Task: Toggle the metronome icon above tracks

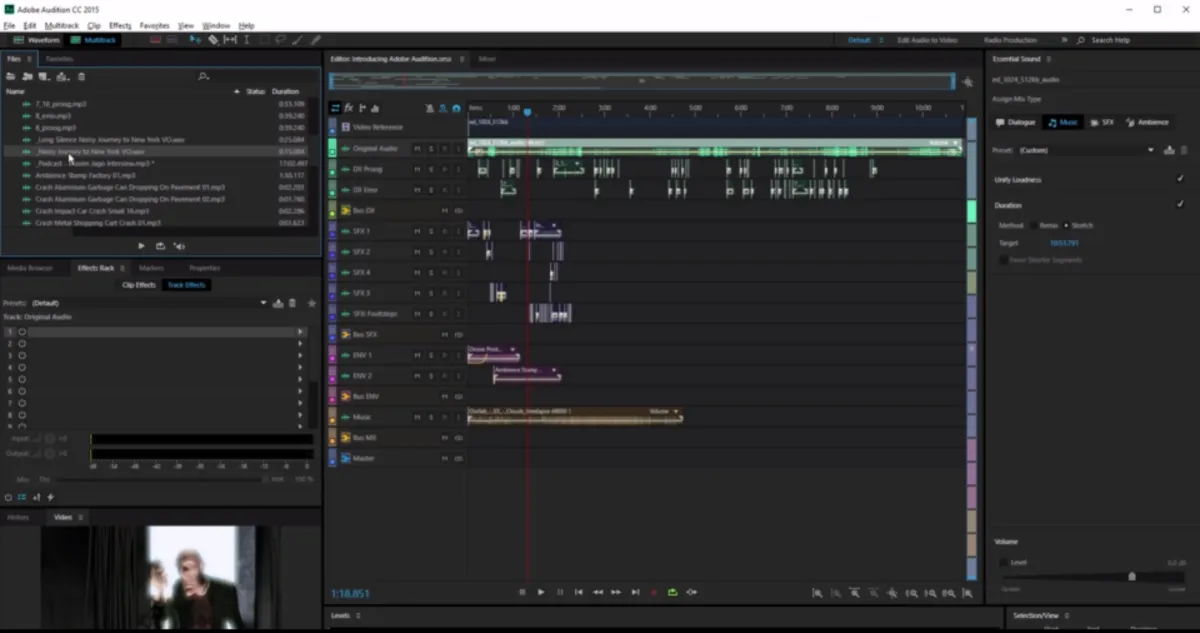Action: 430,108
